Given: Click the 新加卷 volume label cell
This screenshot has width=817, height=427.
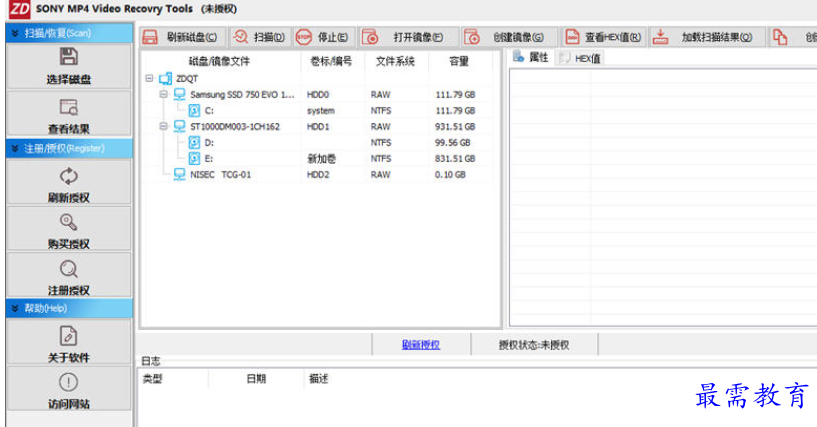Looking at the screenshot, I should [x=321, y=159].
